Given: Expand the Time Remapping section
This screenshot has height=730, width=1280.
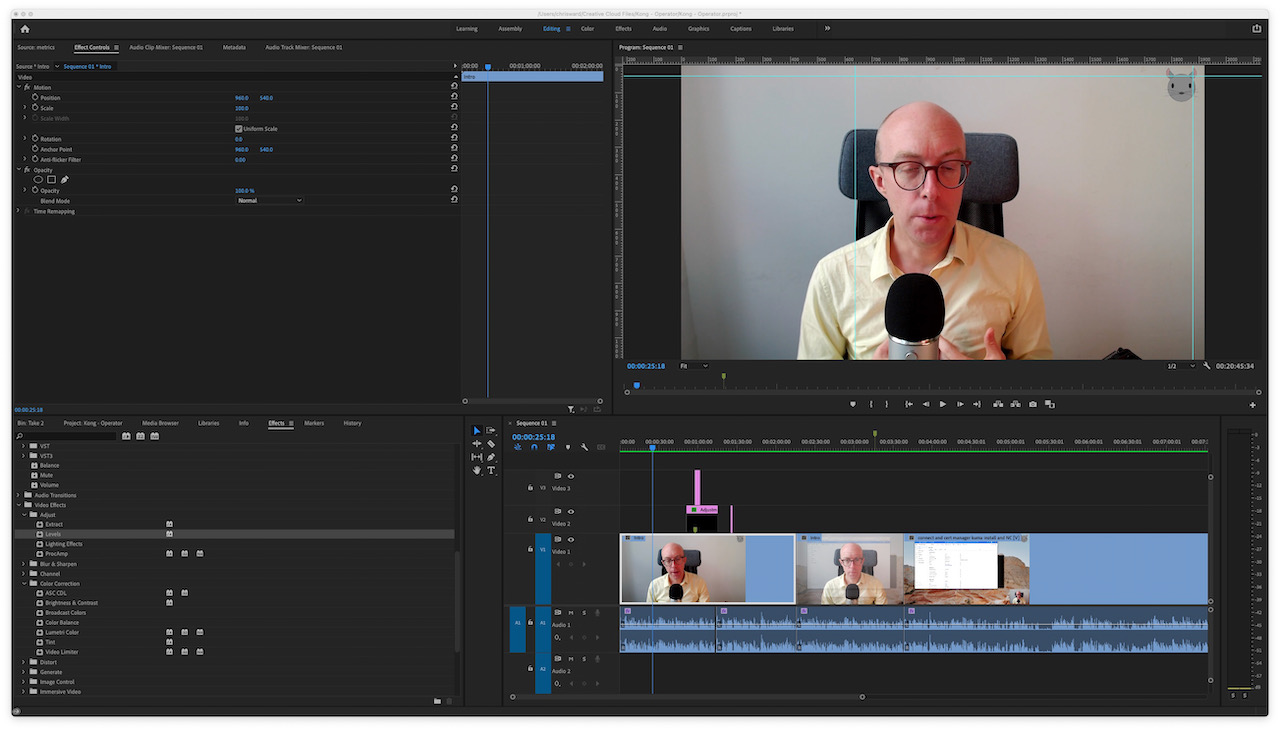Looking at the screenshot, I should point(19,211).
